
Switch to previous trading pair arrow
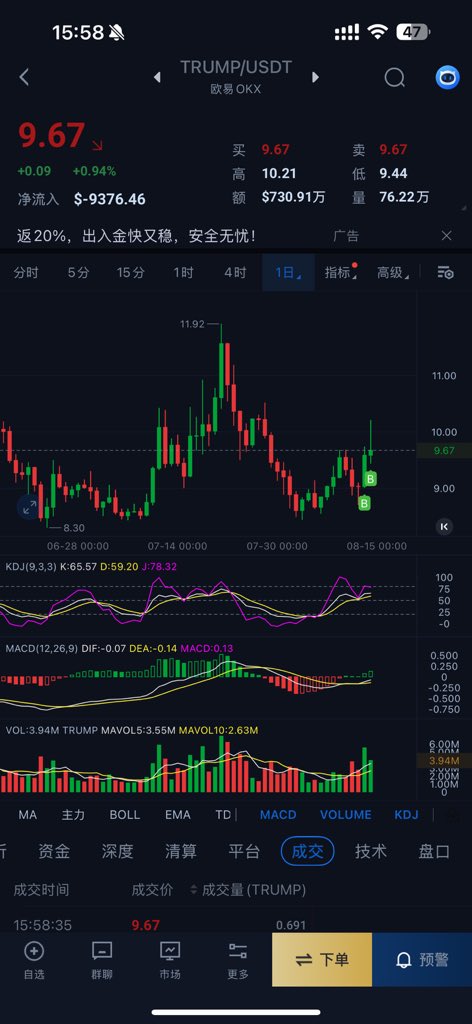tap(157, 78)
